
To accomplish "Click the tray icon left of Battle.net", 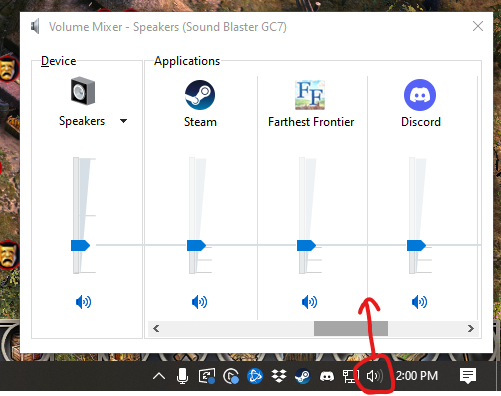I will (x=231, y=376).
